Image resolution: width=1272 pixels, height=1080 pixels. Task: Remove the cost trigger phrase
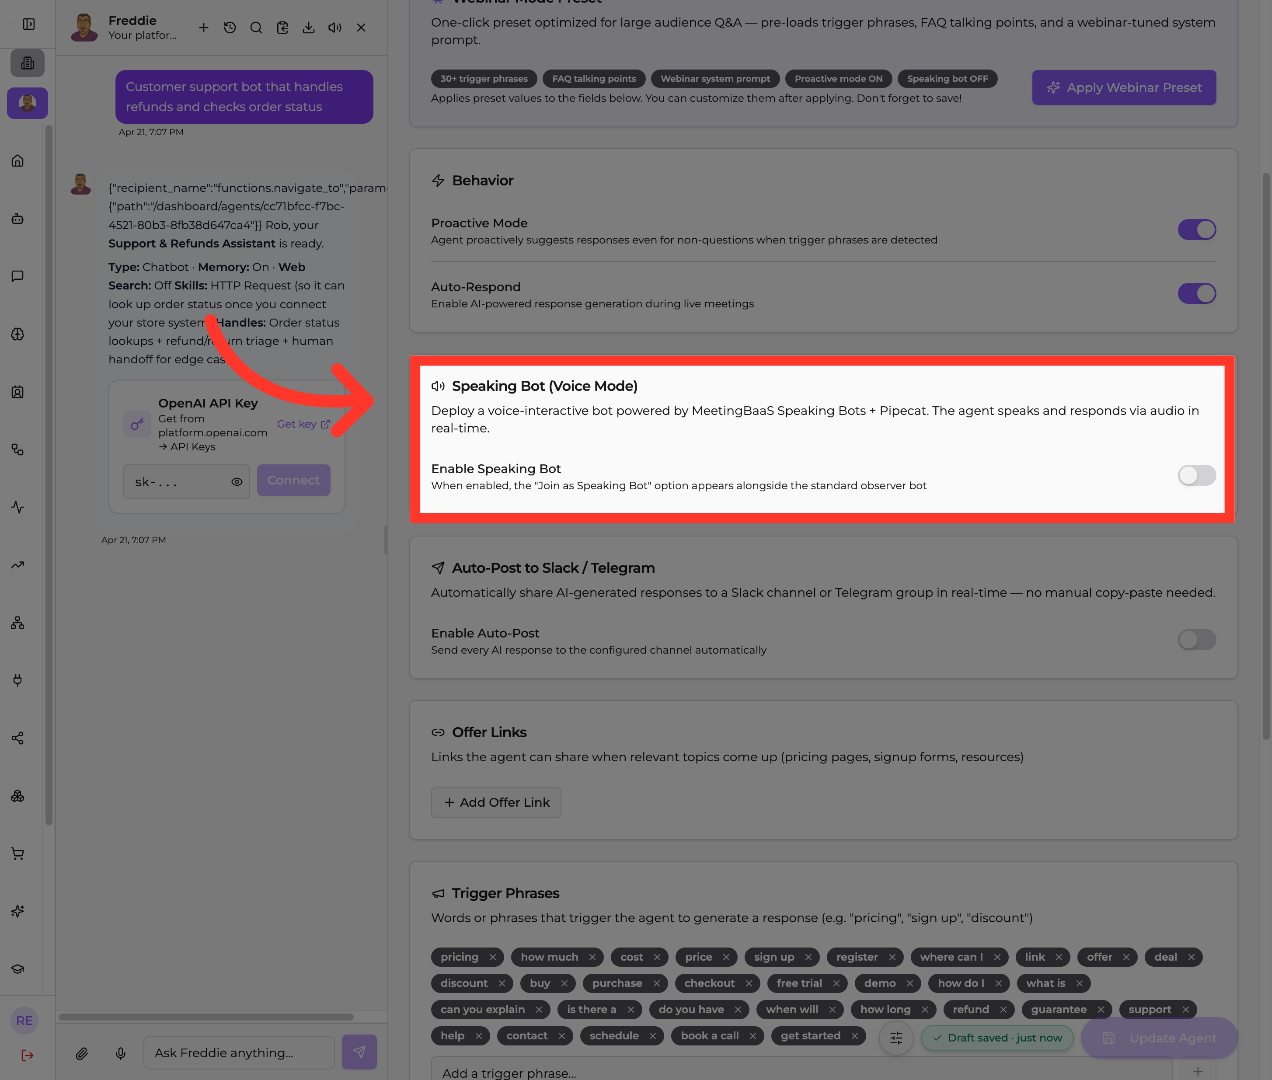[658, 957]
